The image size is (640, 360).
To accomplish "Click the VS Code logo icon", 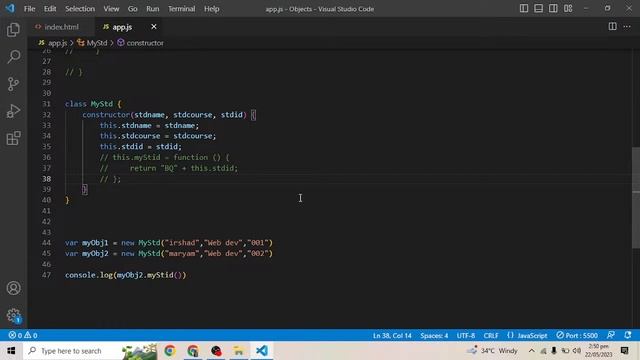I will 10,8.
